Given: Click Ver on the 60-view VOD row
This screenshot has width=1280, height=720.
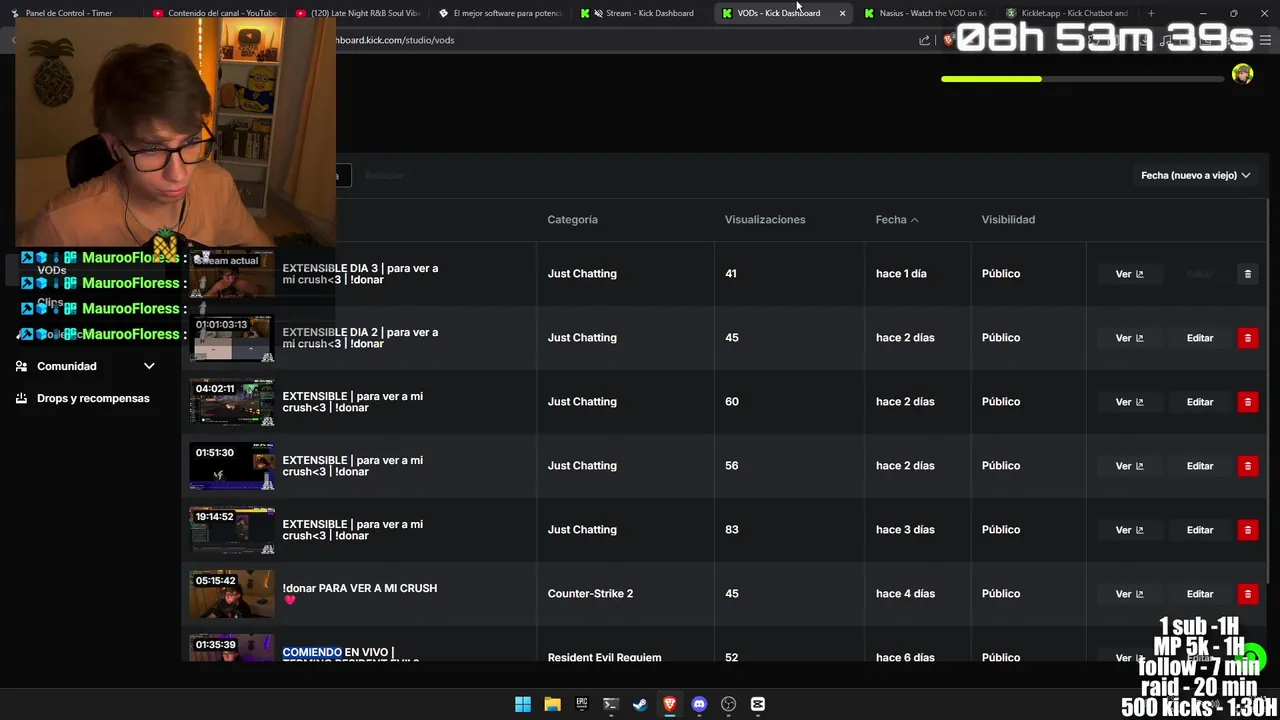Looking at the screenshot, I should (1129, 402).
